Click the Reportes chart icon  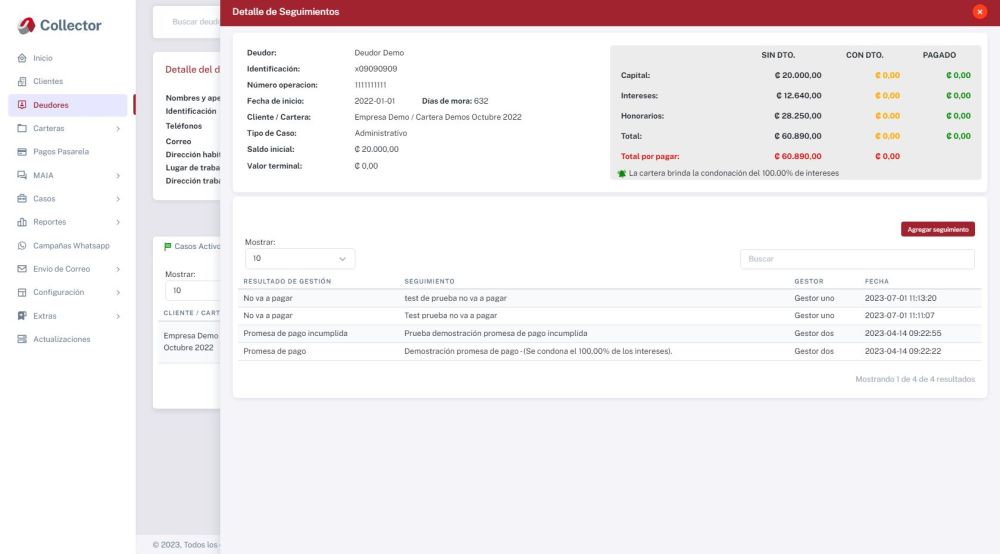[x=22, y=222]
